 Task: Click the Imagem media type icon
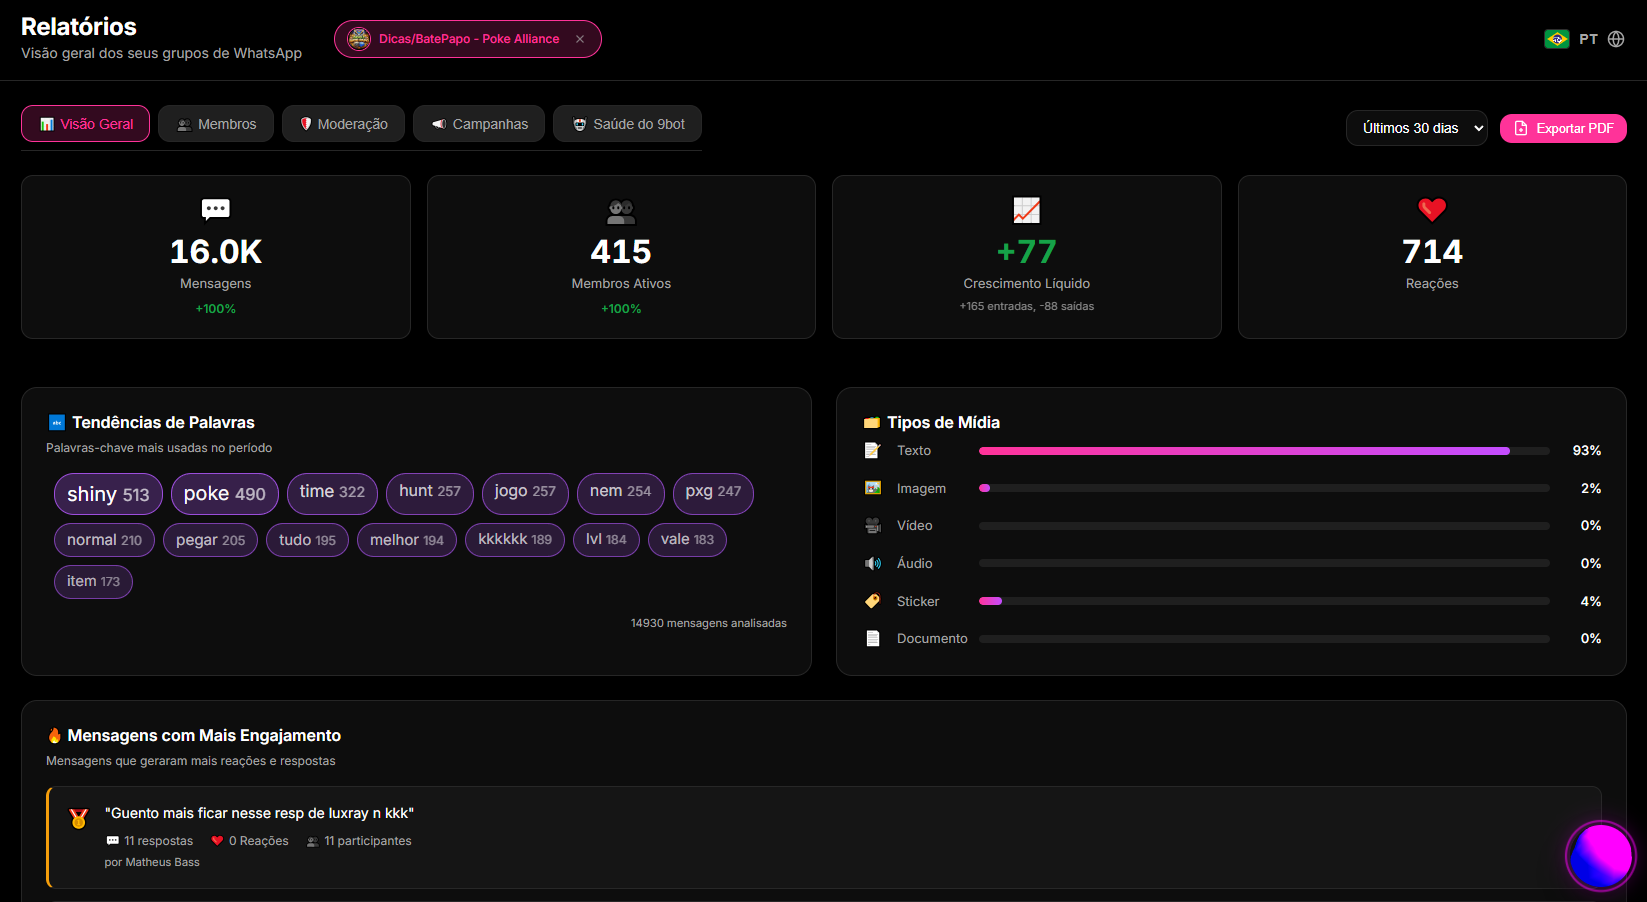pyautogui.click(x=873, y=488)
